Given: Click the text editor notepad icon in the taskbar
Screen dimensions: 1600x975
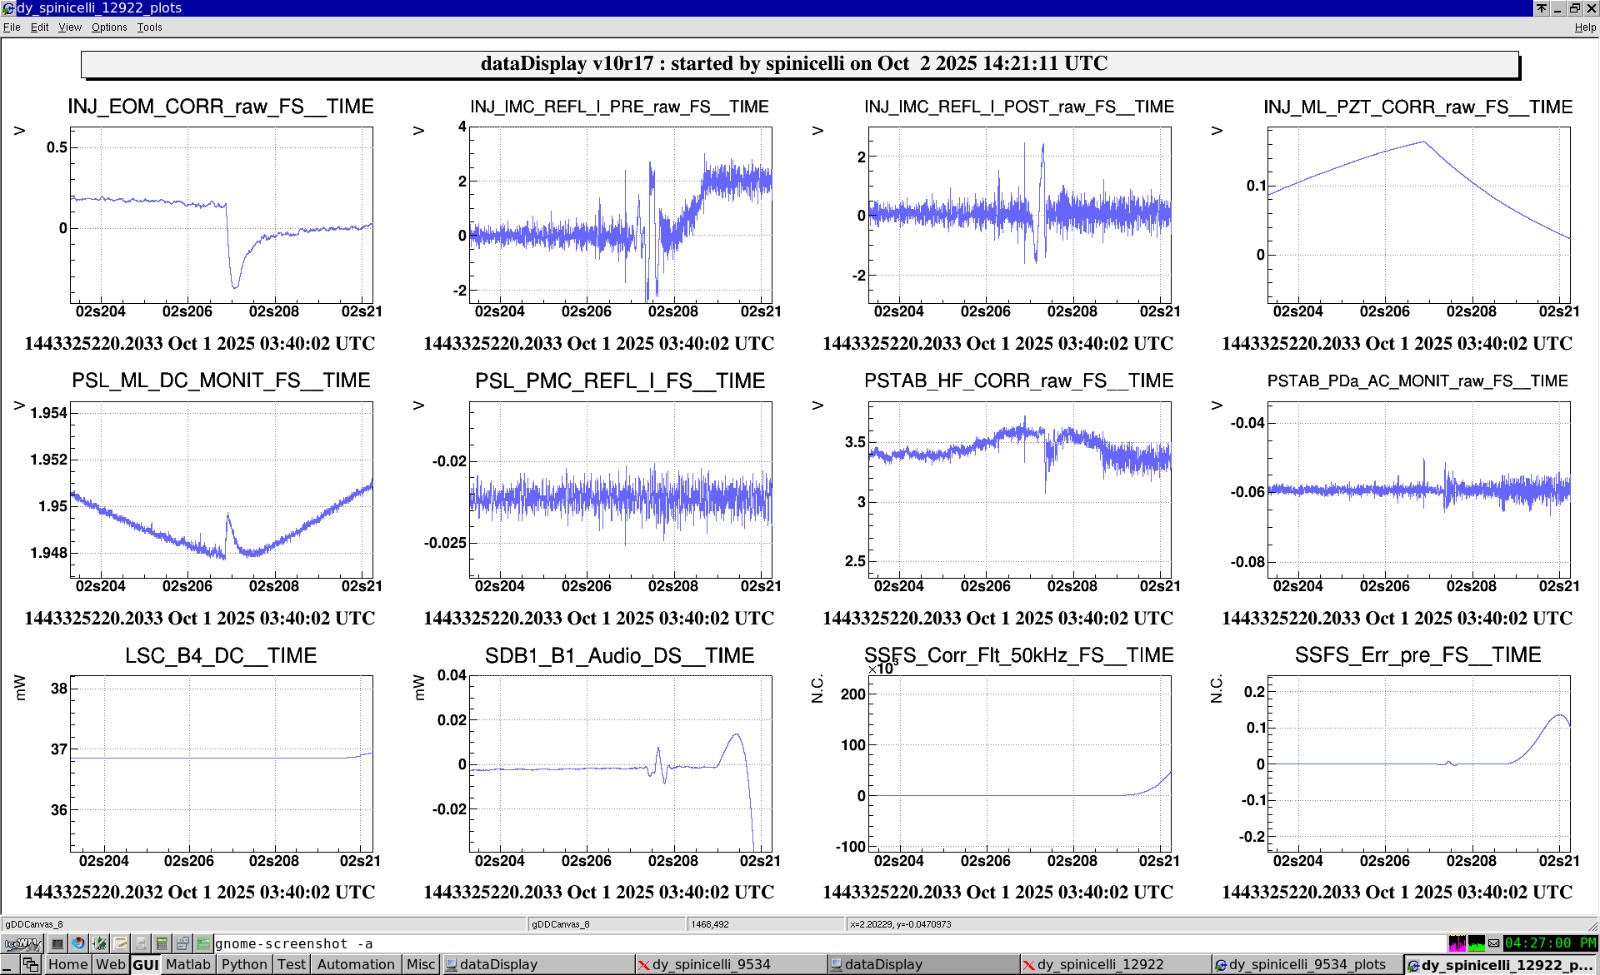Looking at the screenshot, I should pyautogui.click(x=120, y=943).
